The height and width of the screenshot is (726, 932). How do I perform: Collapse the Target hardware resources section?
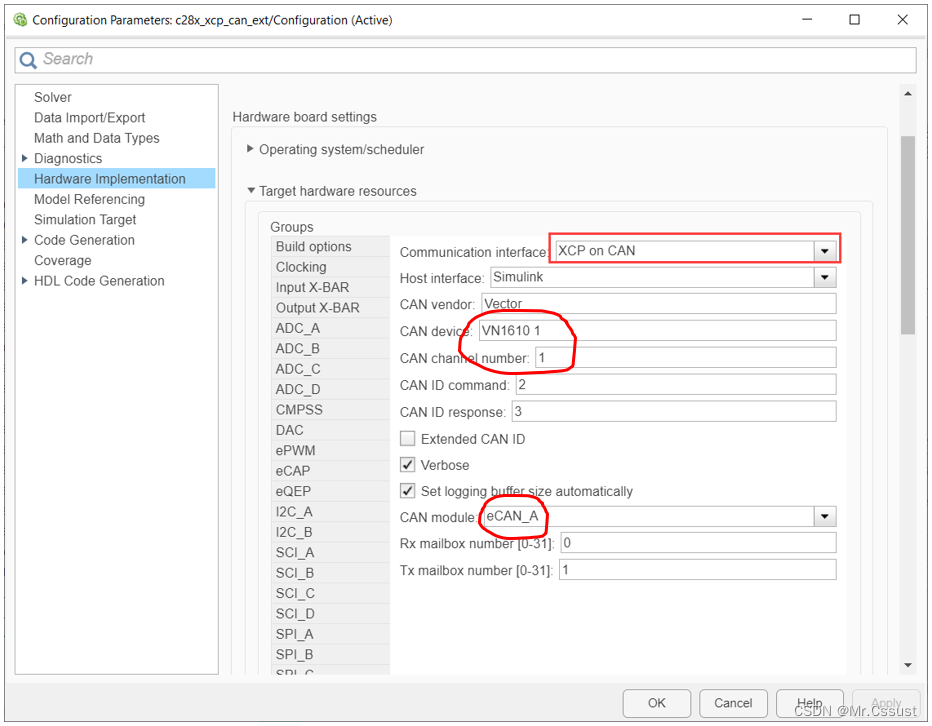pos(250,191)
